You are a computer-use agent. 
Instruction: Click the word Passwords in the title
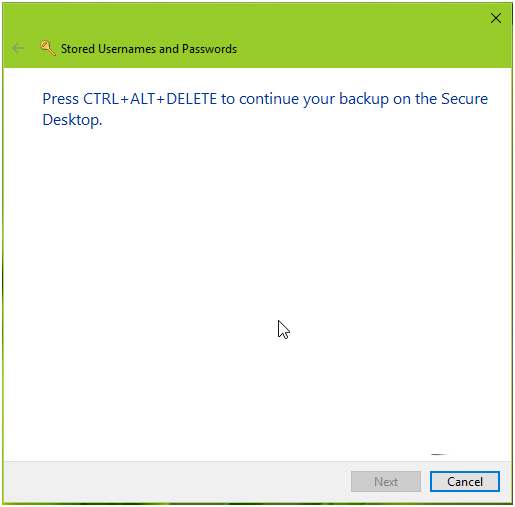pyautogui.click(x=209, y=49)
